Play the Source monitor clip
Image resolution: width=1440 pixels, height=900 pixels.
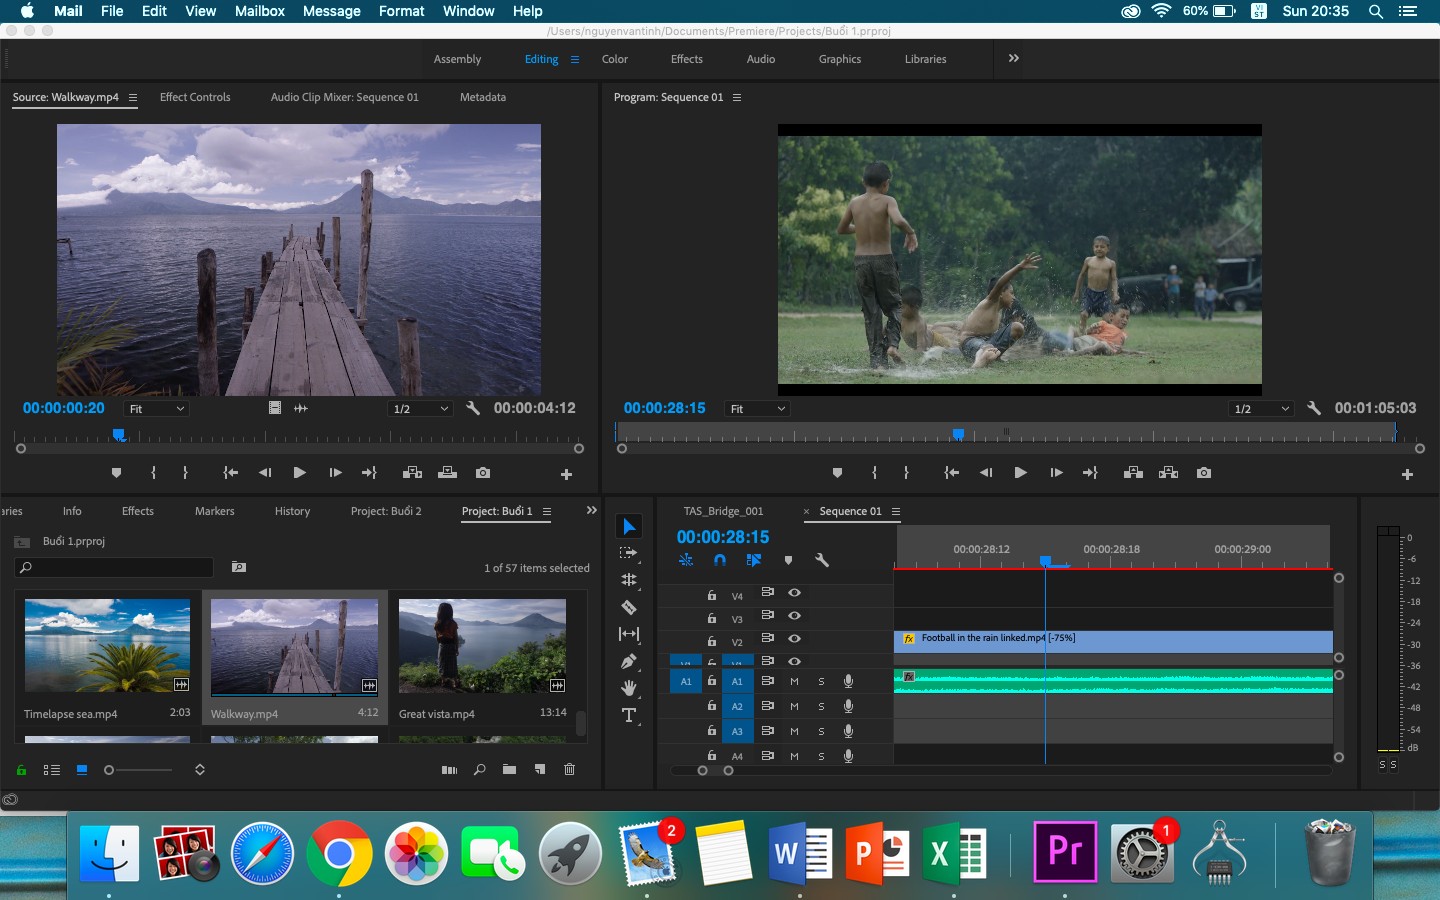coord(299,473)
